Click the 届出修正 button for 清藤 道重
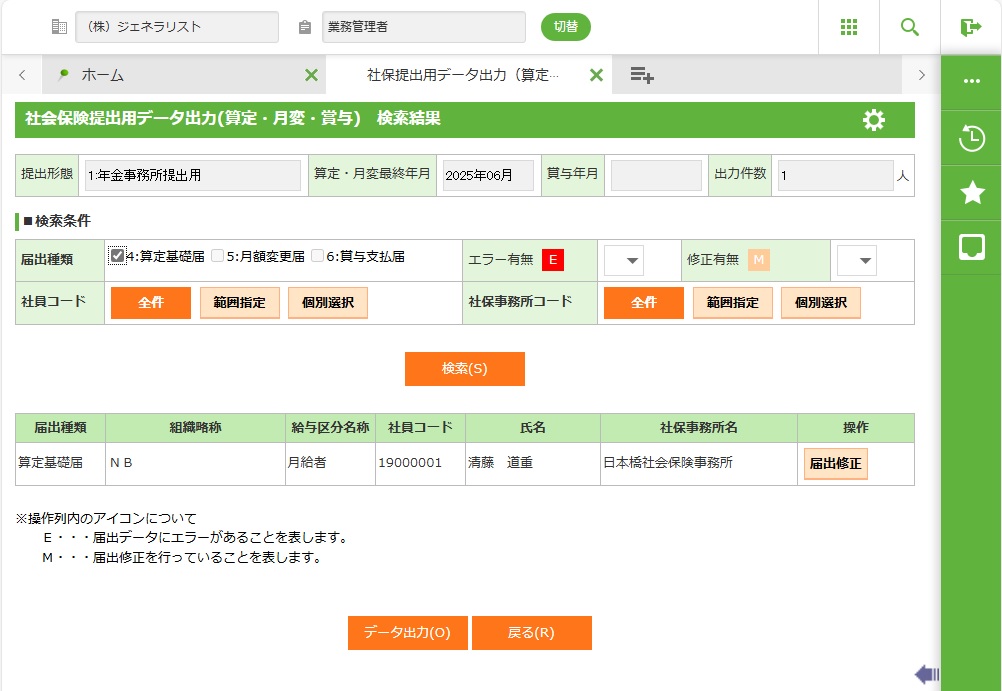The image size is (1002, 691). pyautogui.click(x=835, y=464)
